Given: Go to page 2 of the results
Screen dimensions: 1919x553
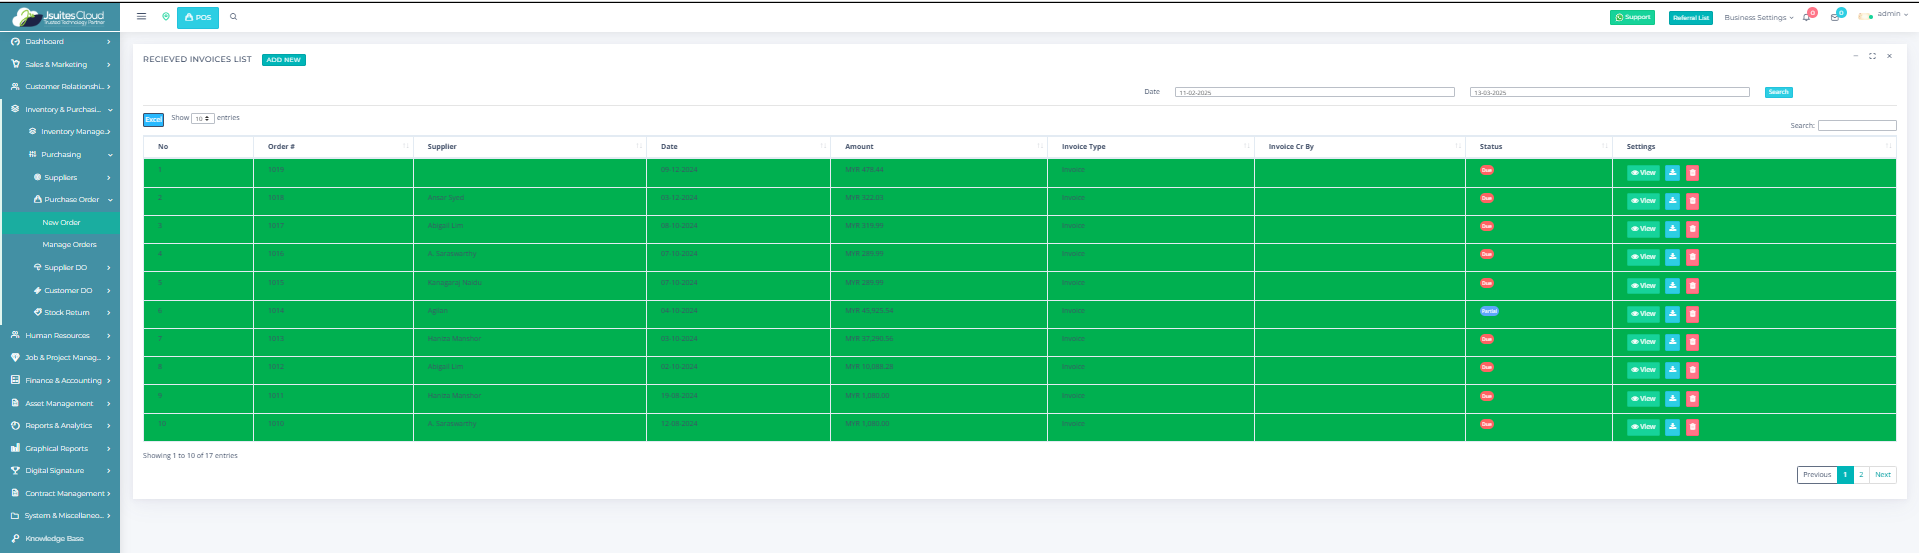Looking at the screenshot, I should [x=1861, y=475].
